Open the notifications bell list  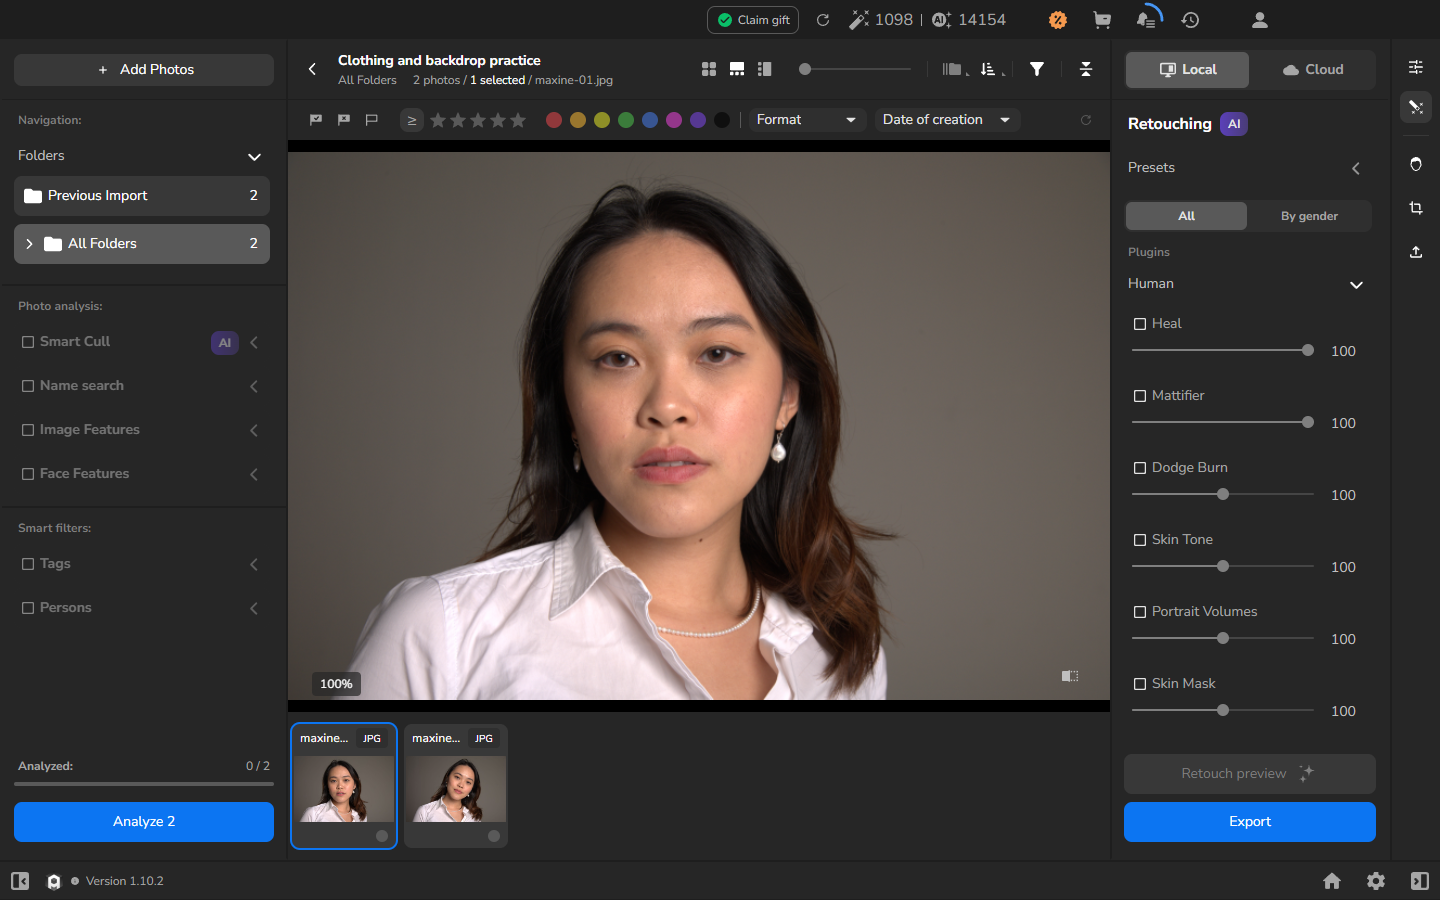click(x=1146, y=19)
